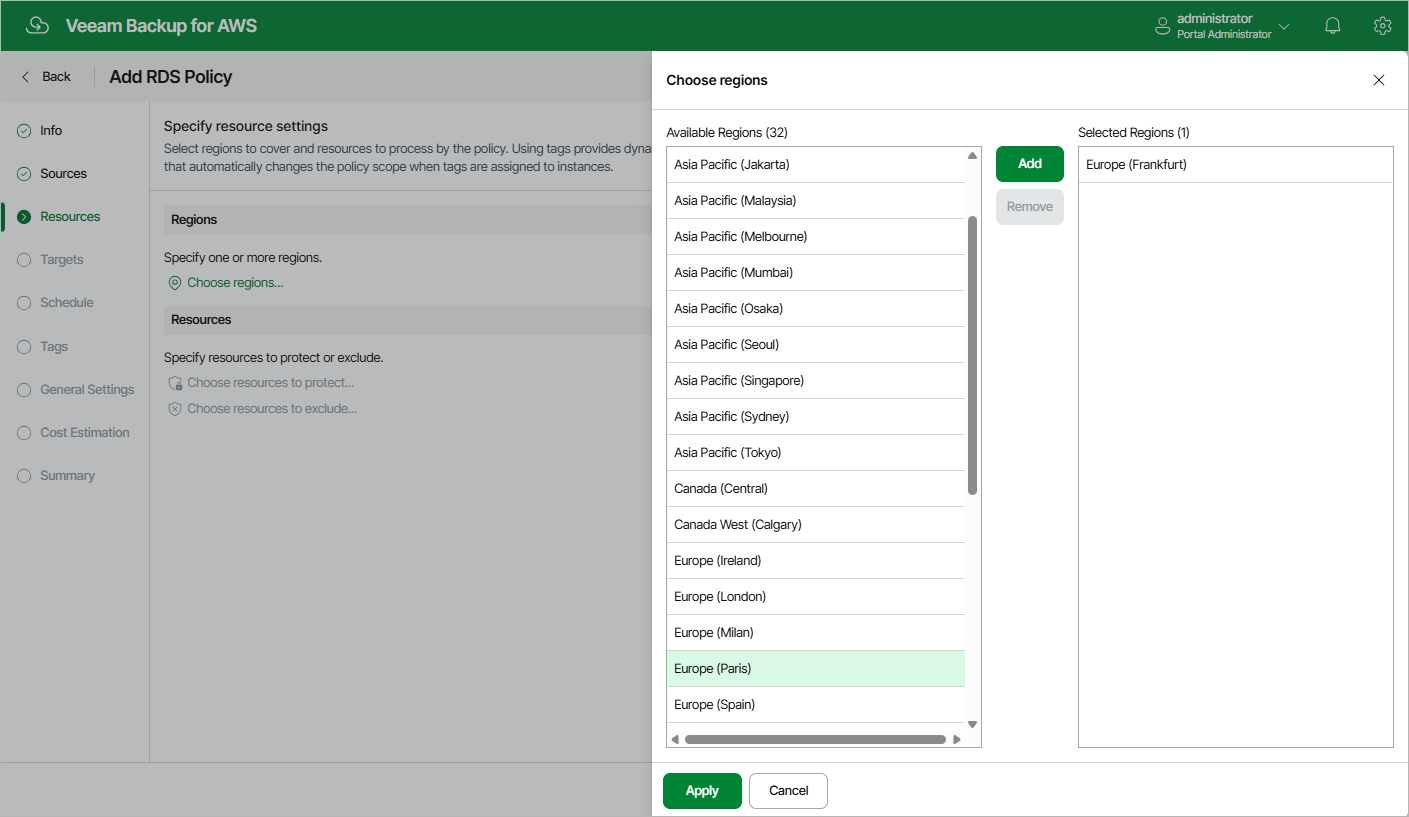Click the Veeam cloud logo icon
Screen dimensions: 1409x817
coord(37,26)
